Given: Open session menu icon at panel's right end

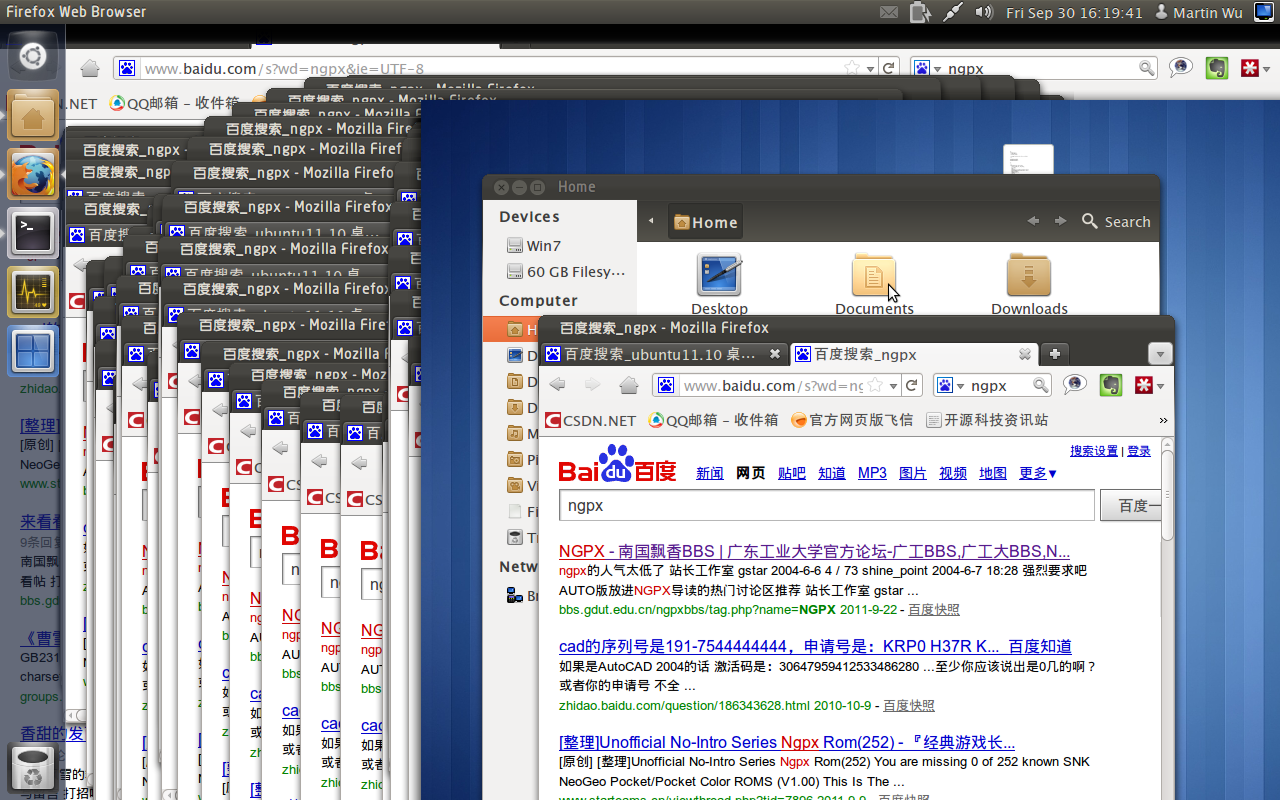Looking at the screenshot, I should click(1263, 12).
